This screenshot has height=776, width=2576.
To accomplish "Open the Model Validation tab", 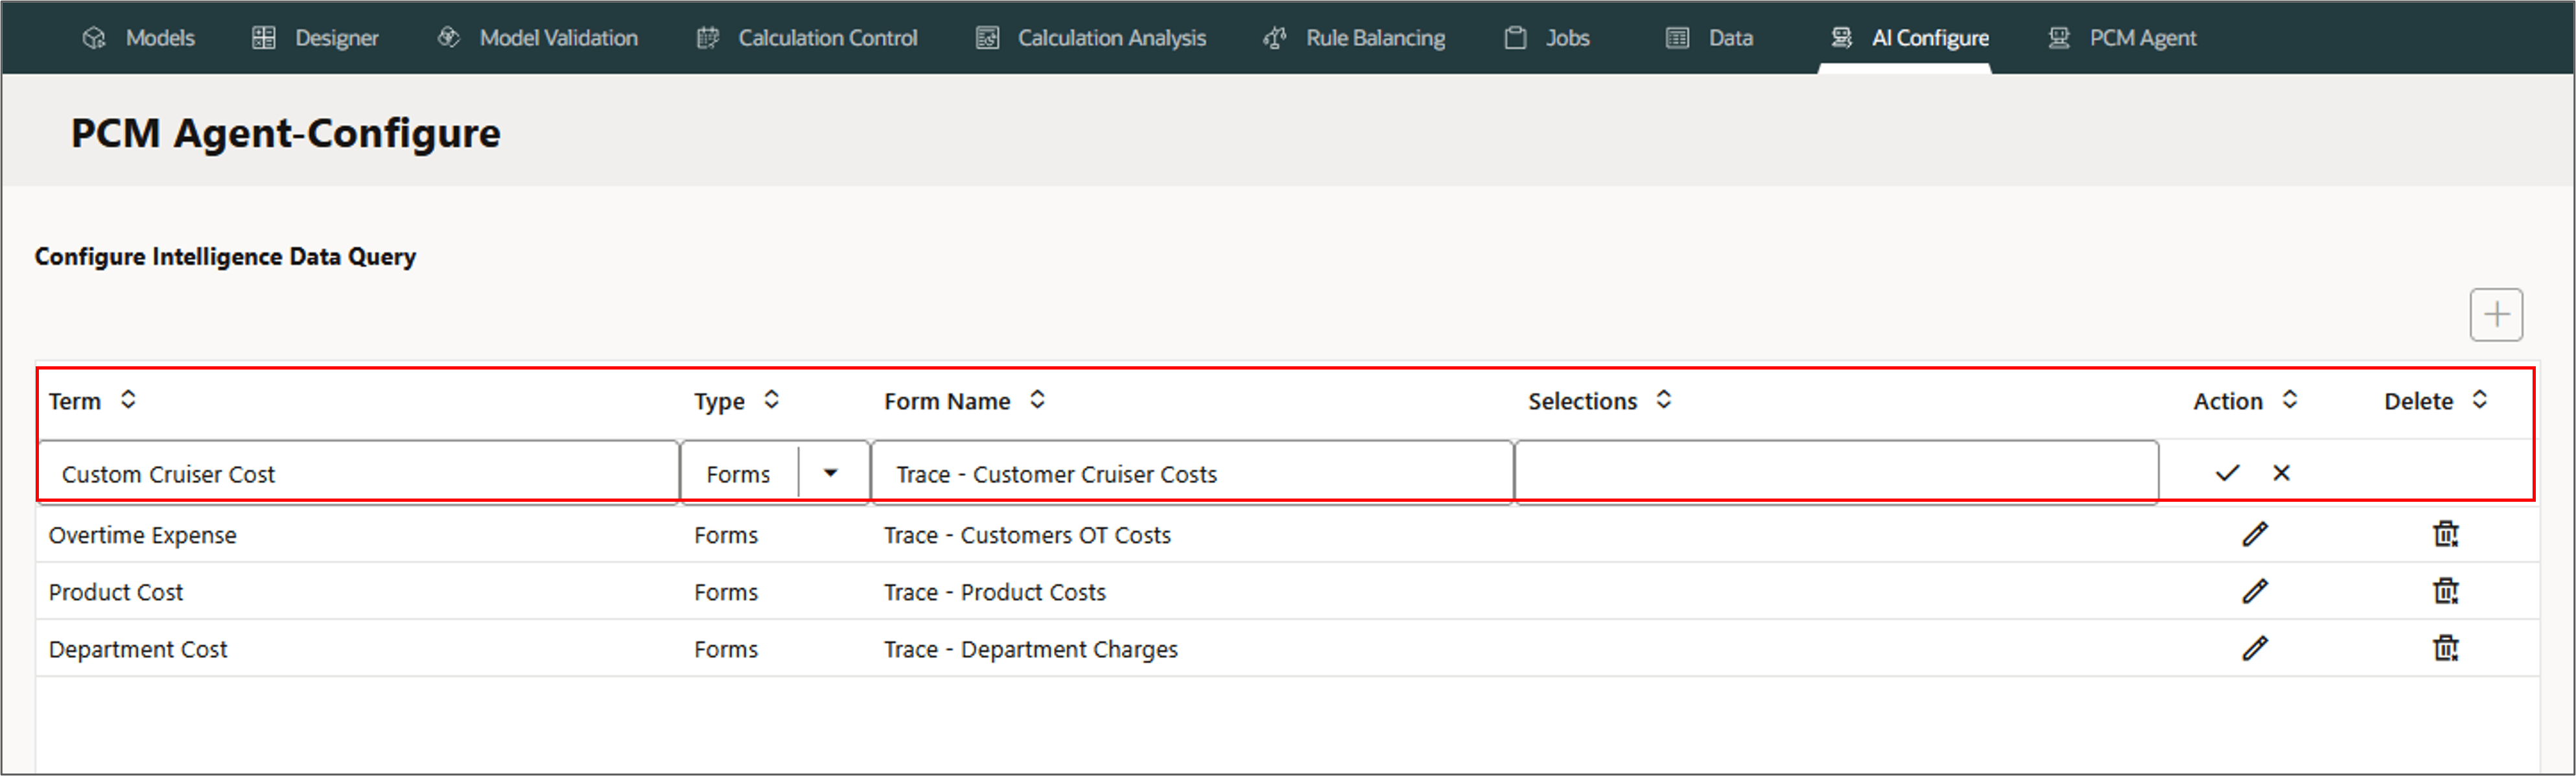I will tap(538, 38).
